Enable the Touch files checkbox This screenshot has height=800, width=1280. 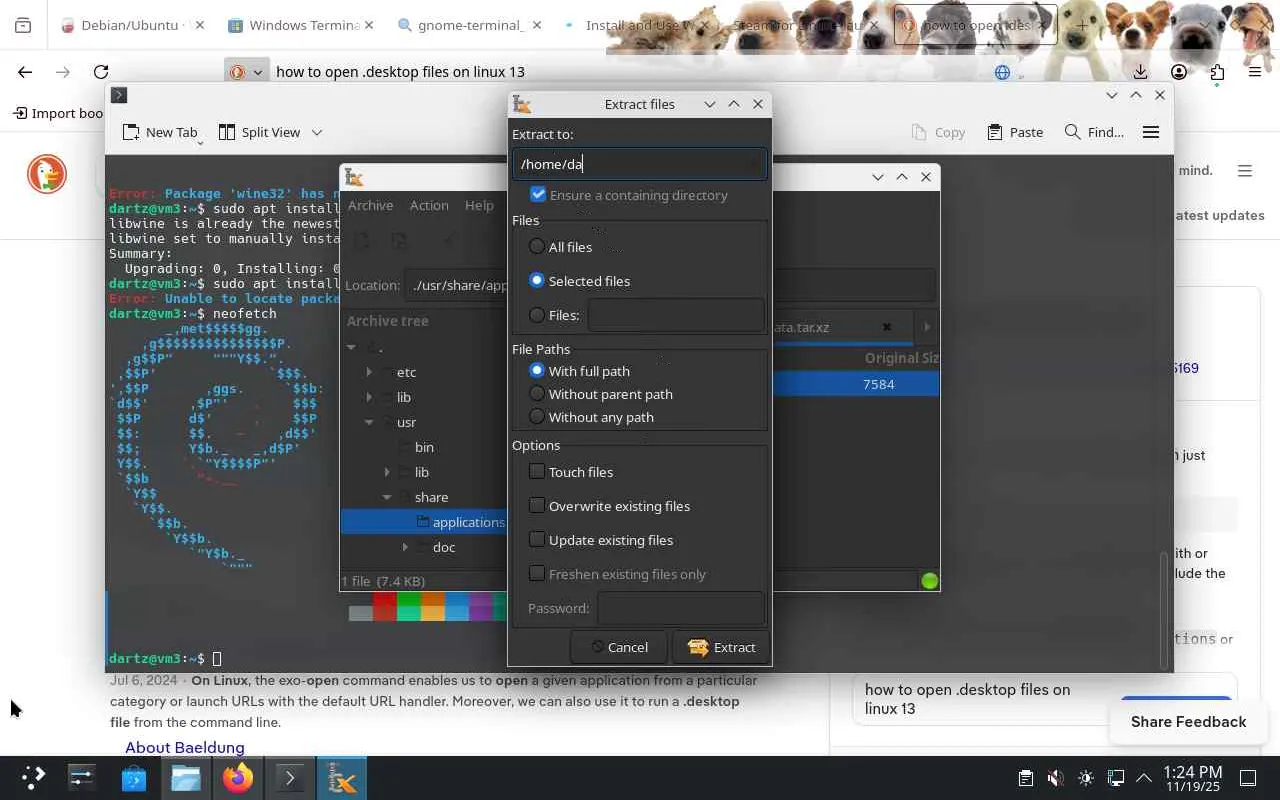coord(537,471)
